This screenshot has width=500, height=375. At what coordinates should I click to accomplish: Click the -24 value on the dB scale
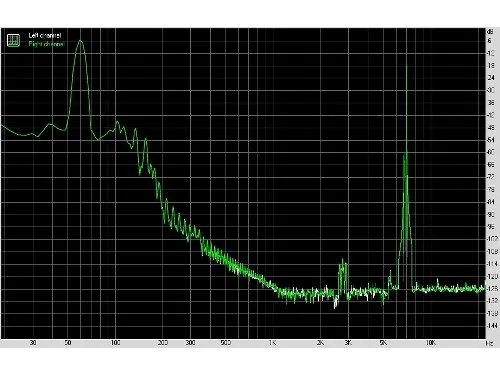[x=491, y=78]
